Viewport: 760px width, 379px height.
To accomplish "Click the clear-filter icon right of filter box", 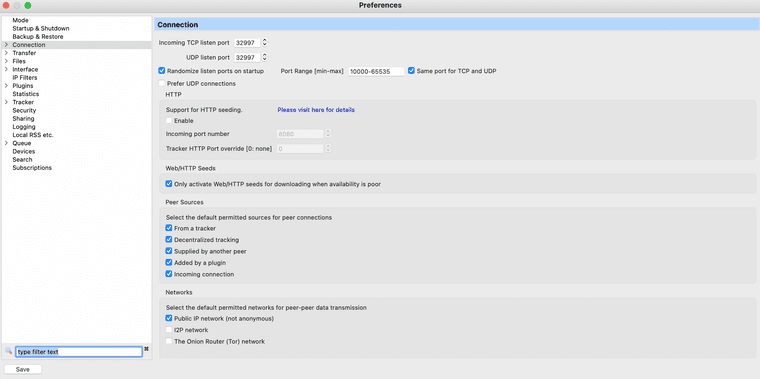I will [x=146, y=349].
